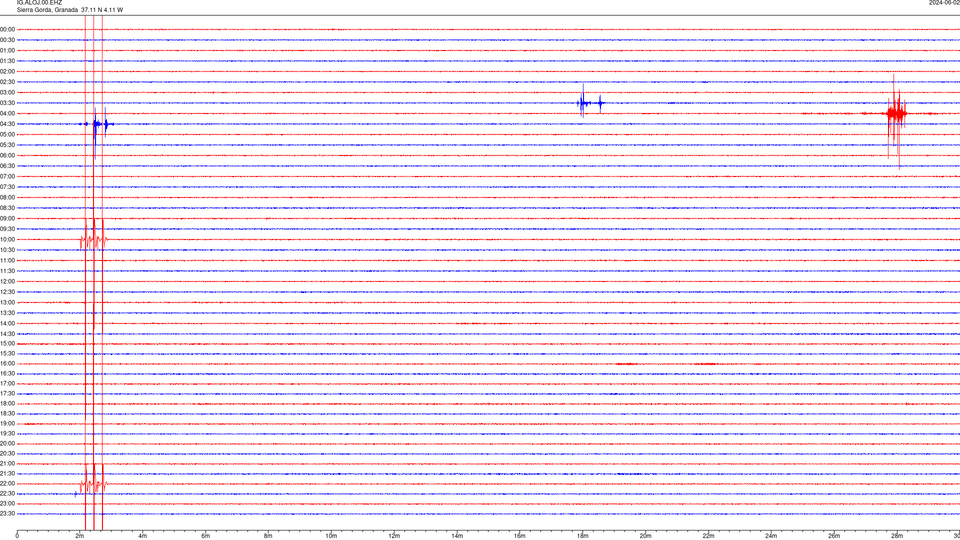The image size is (960, 540).
Task: Select the 03:00 time row label
Action: [8, 92]
